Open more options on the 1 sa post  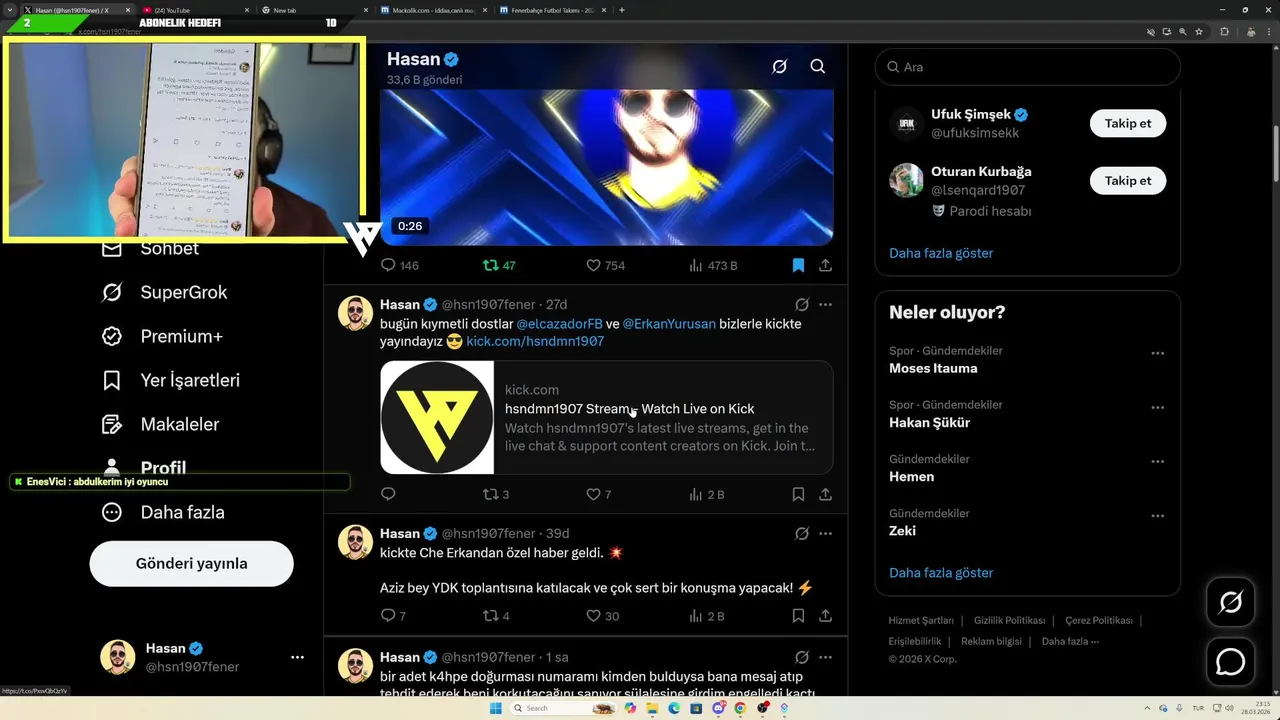coord(825,657)
